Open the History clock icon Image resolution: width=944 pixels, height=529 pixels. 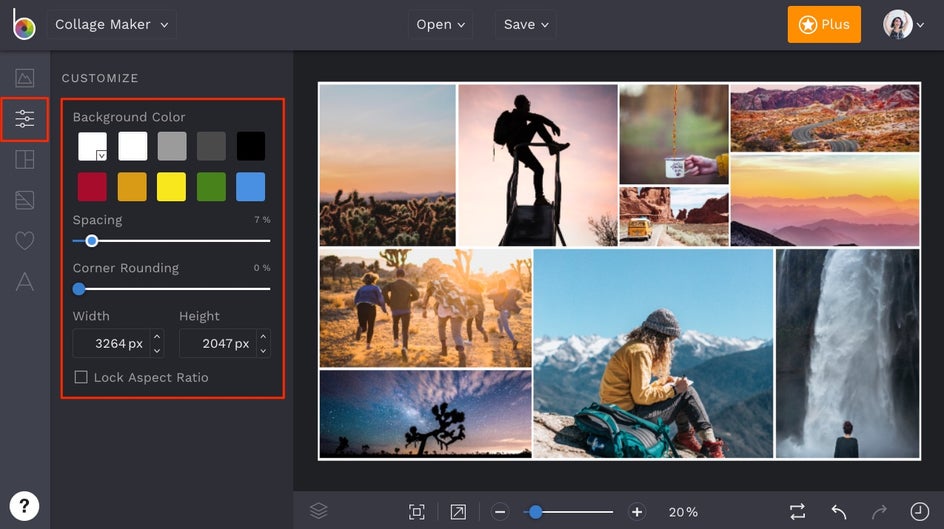919,511
